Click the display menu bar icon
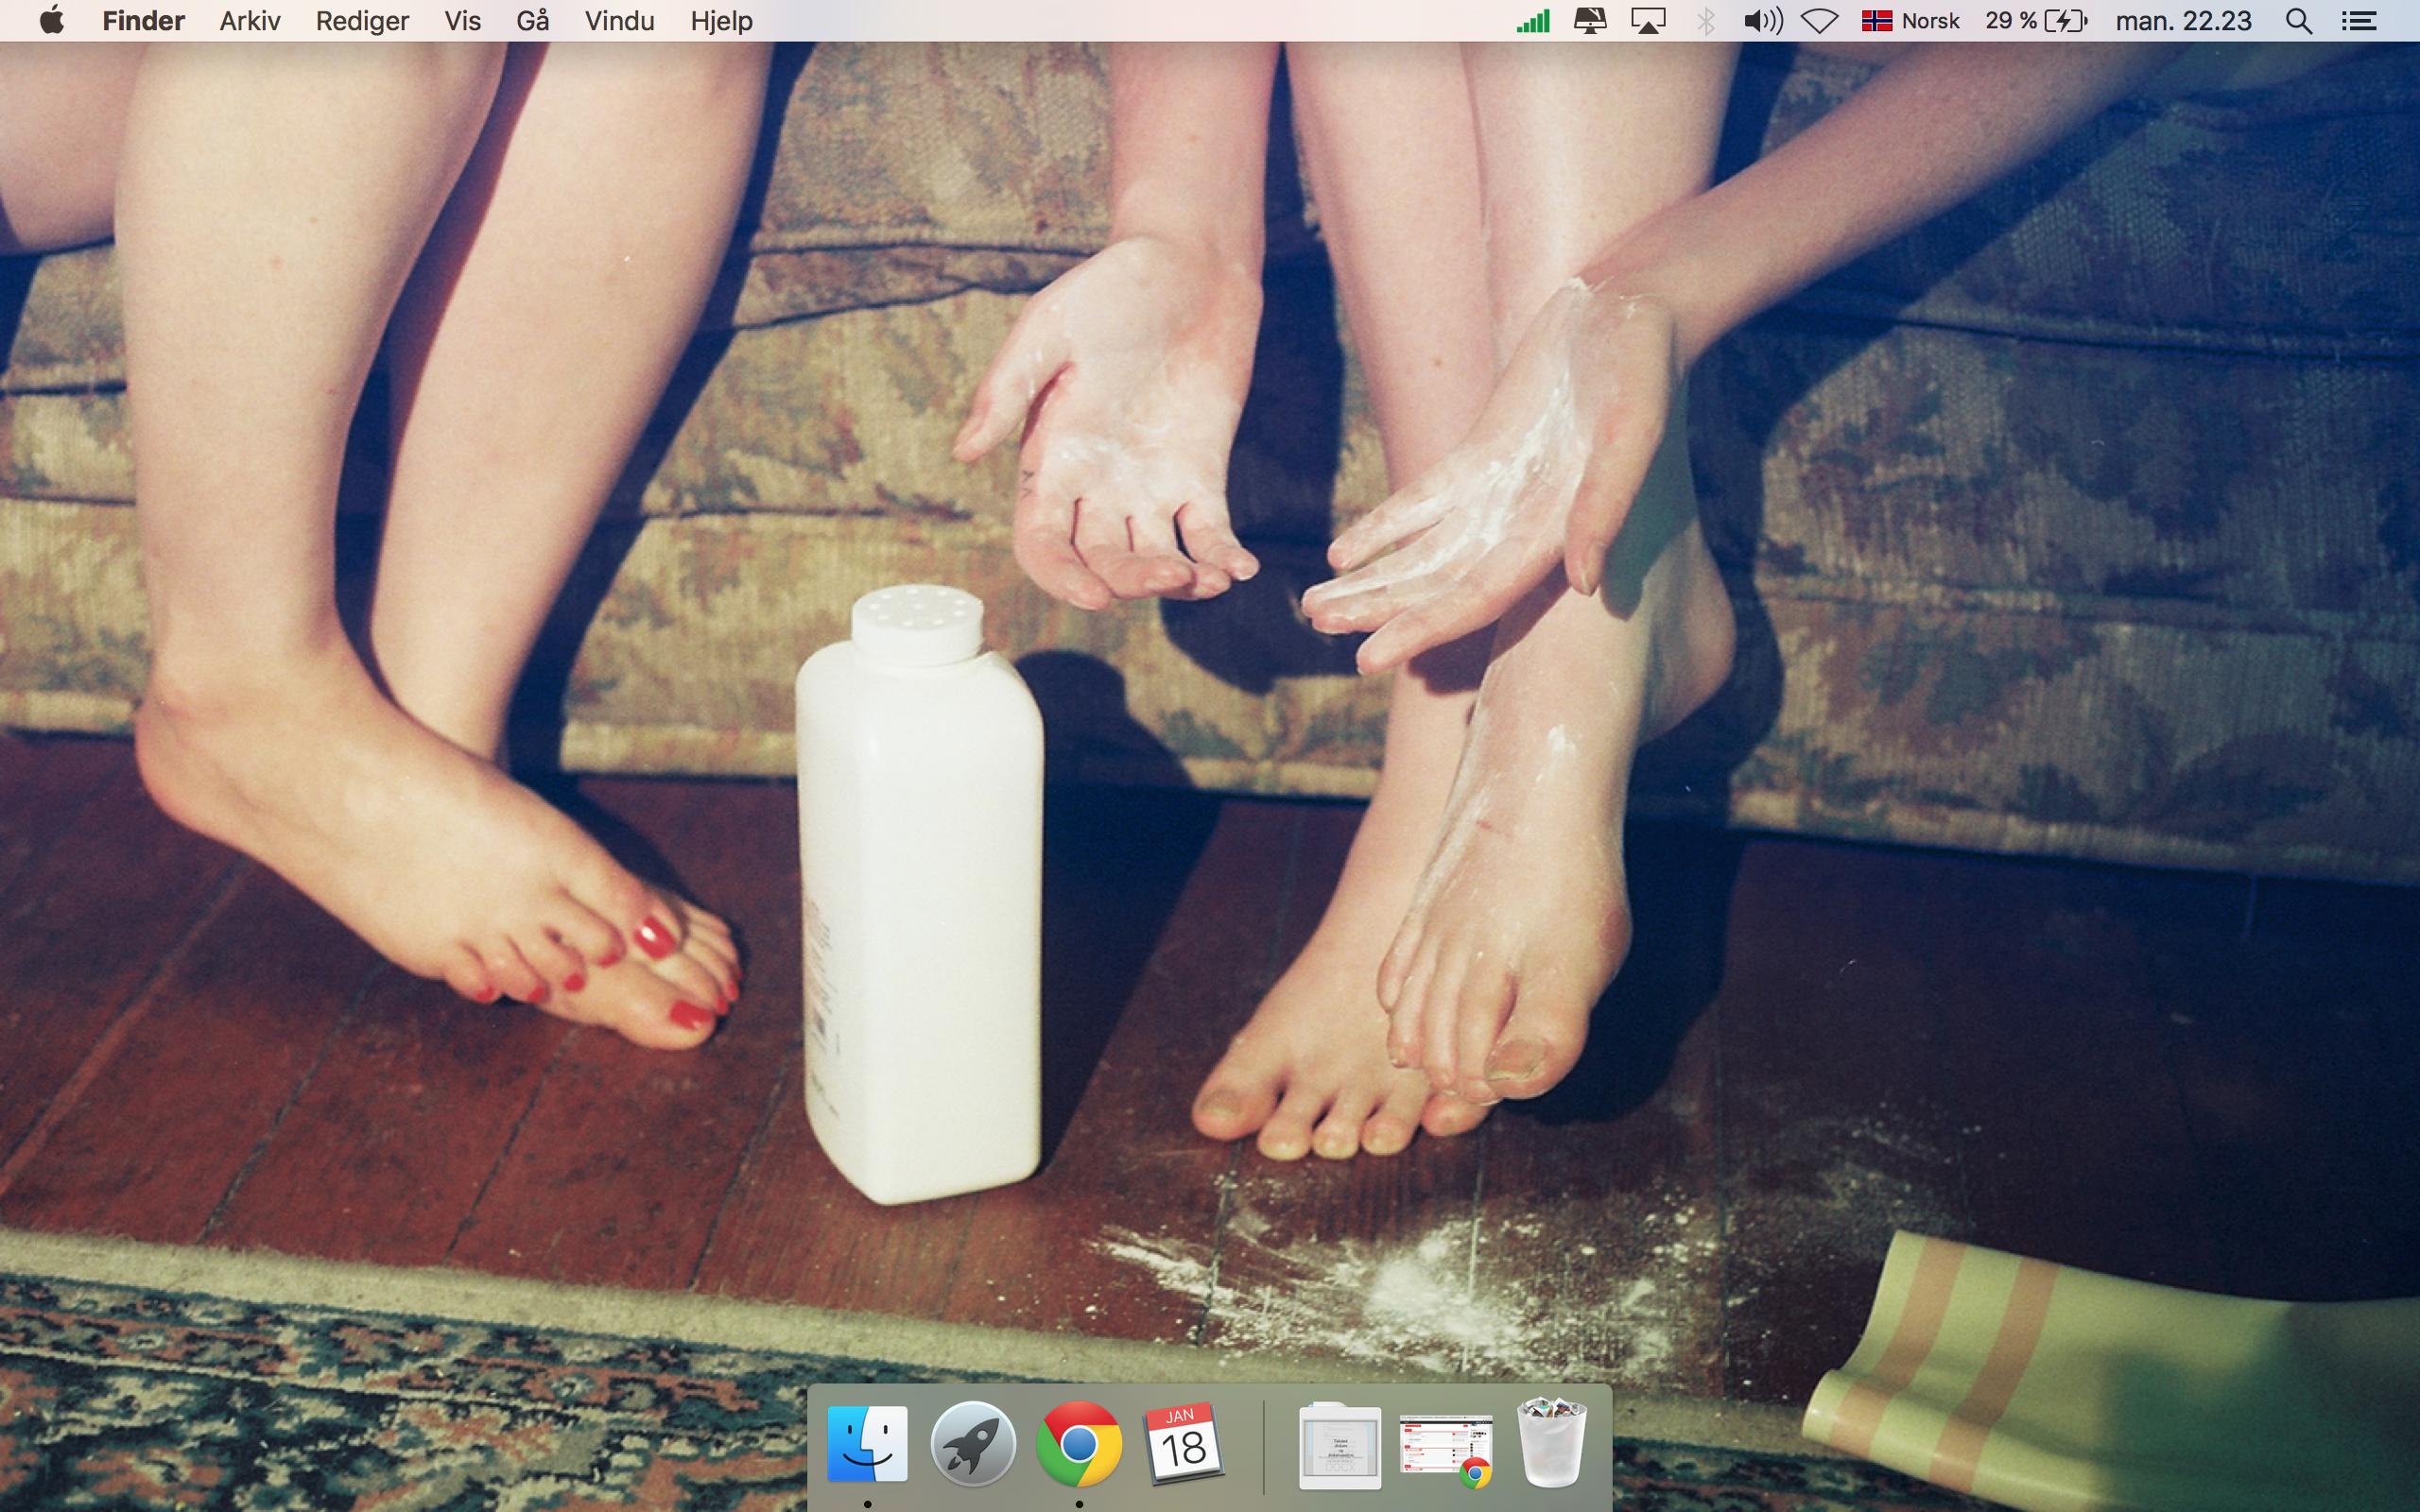2420x1512 pixels. pos(1590,21)
